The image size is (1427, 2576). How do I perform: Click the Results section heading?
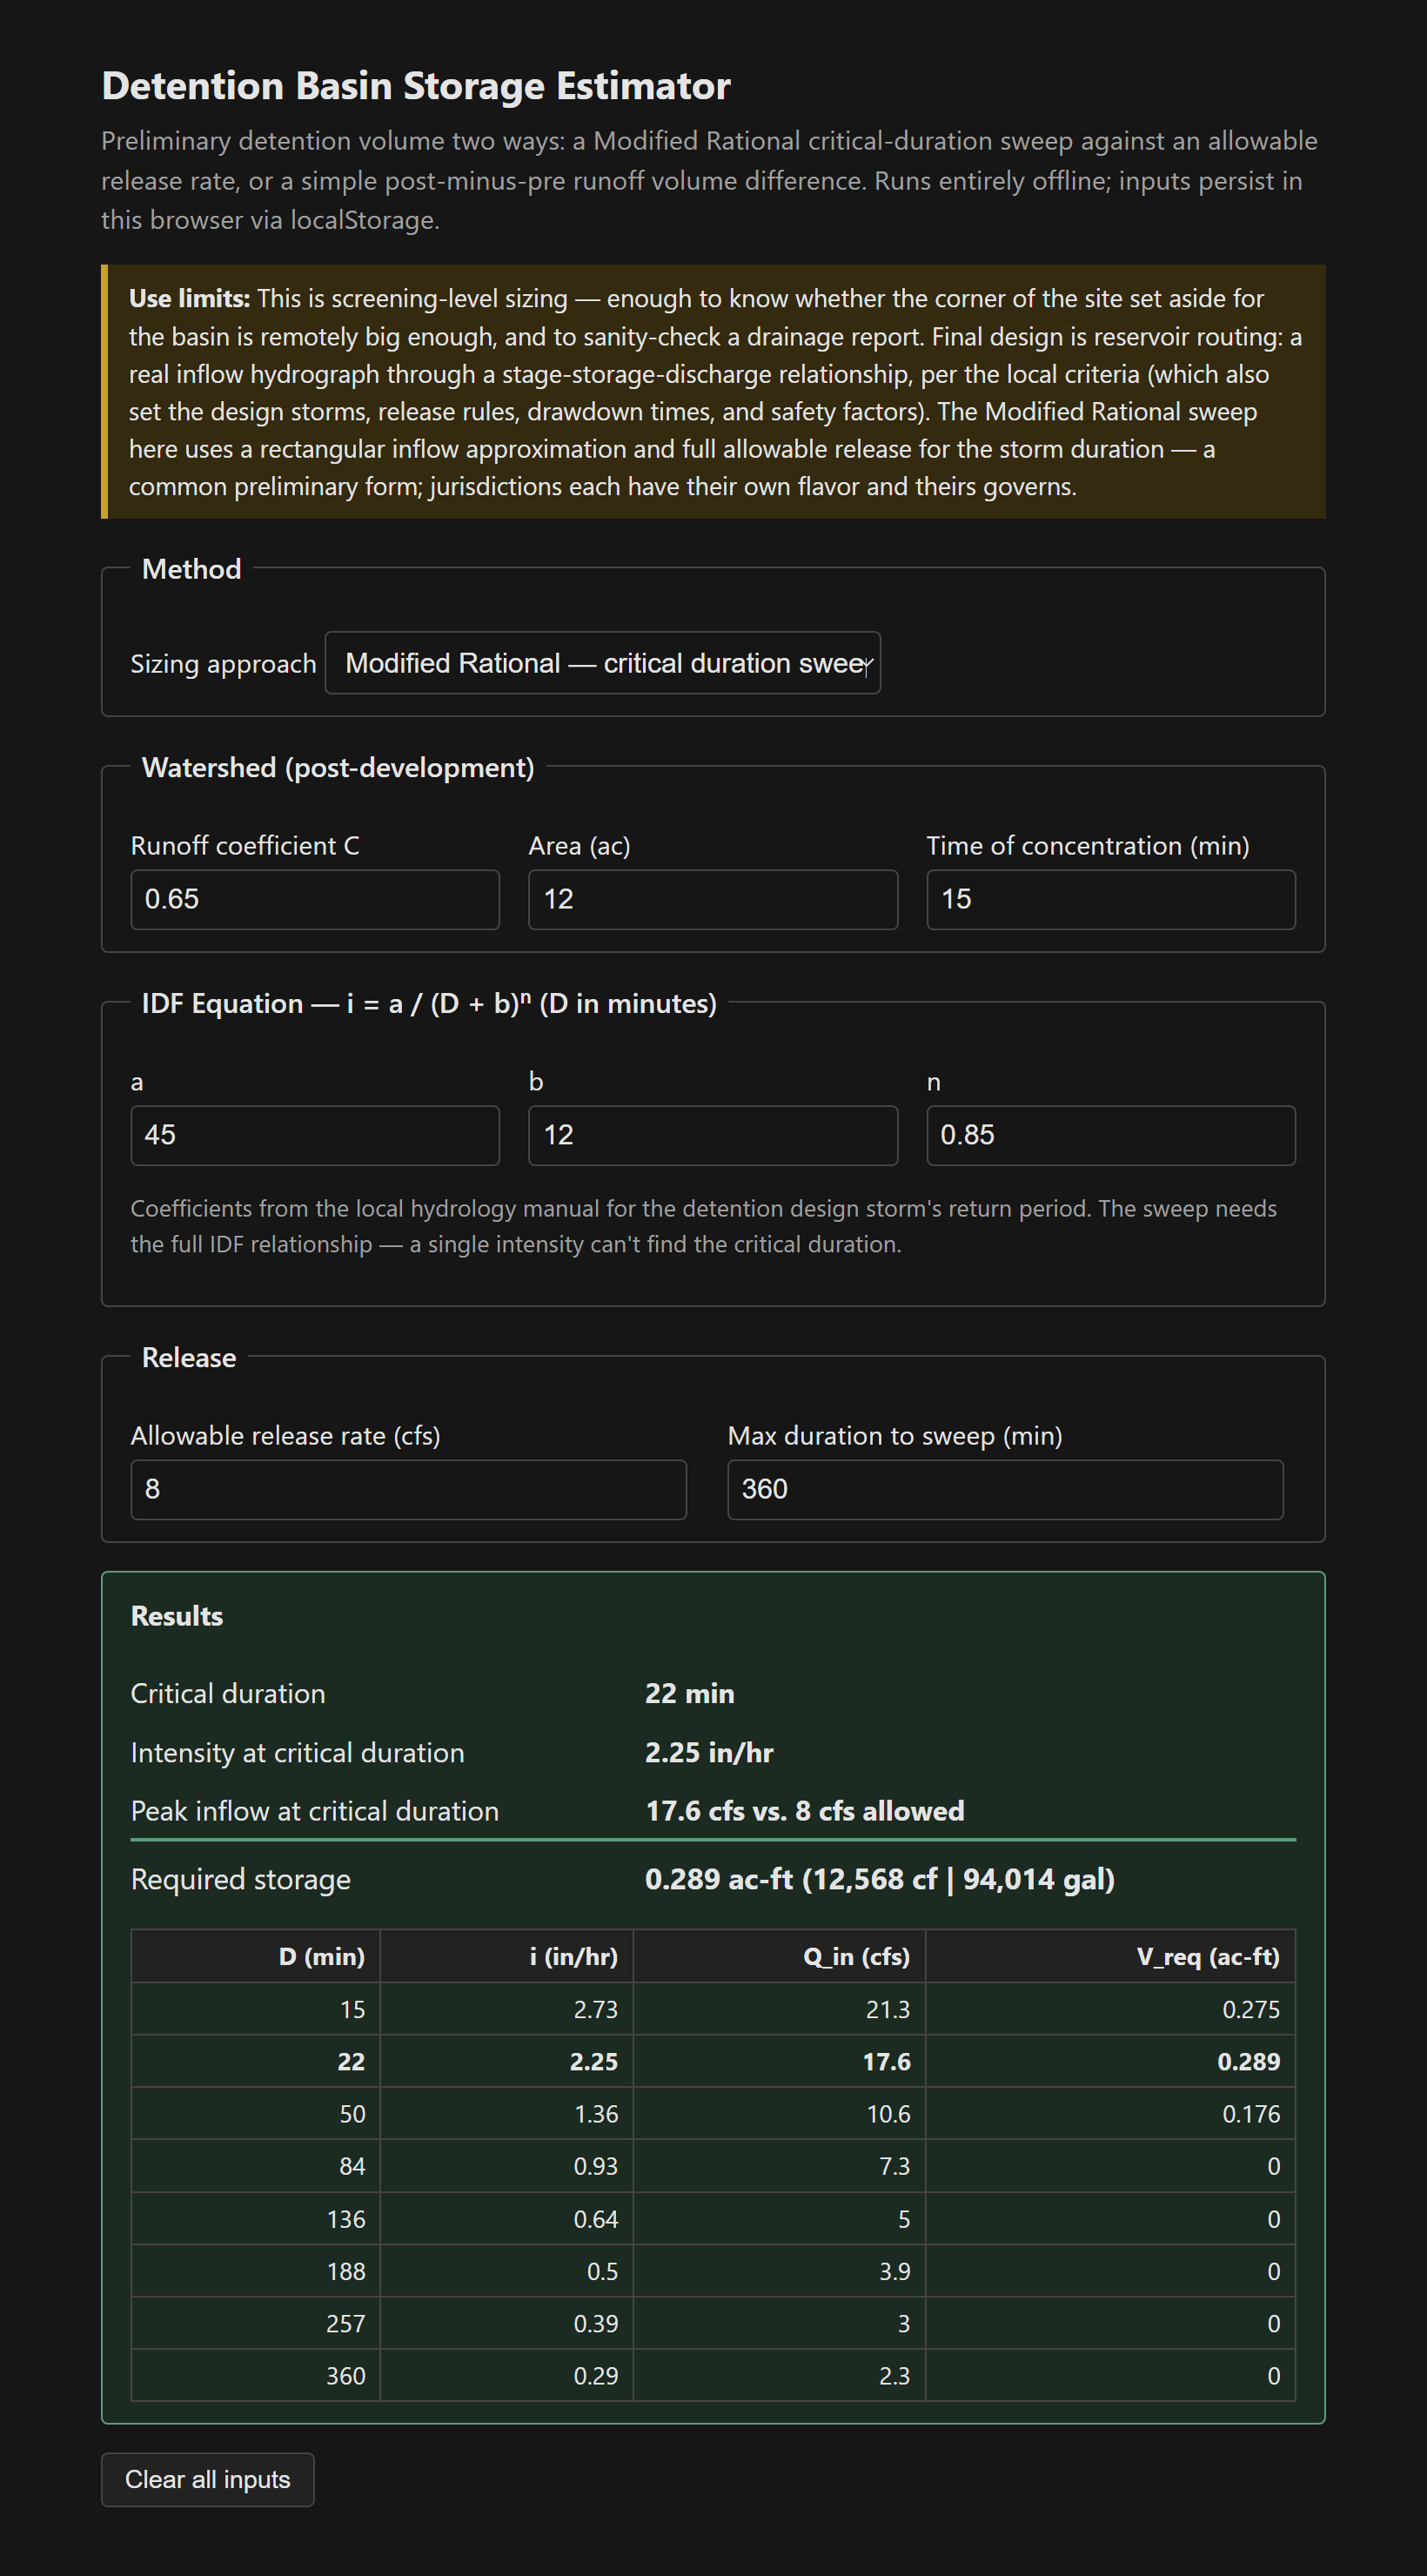[x=177, y=1616]
